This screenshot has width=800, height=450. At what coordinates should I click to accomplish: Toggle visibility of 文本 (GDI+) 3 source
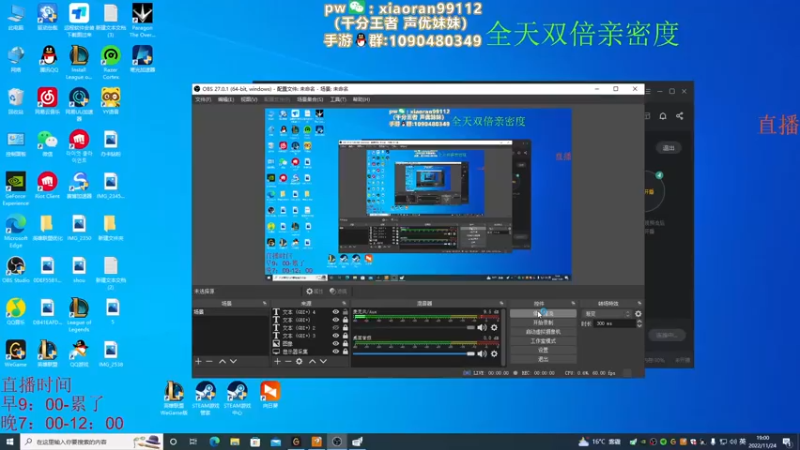pyautogui.click(x=335, y=336)
